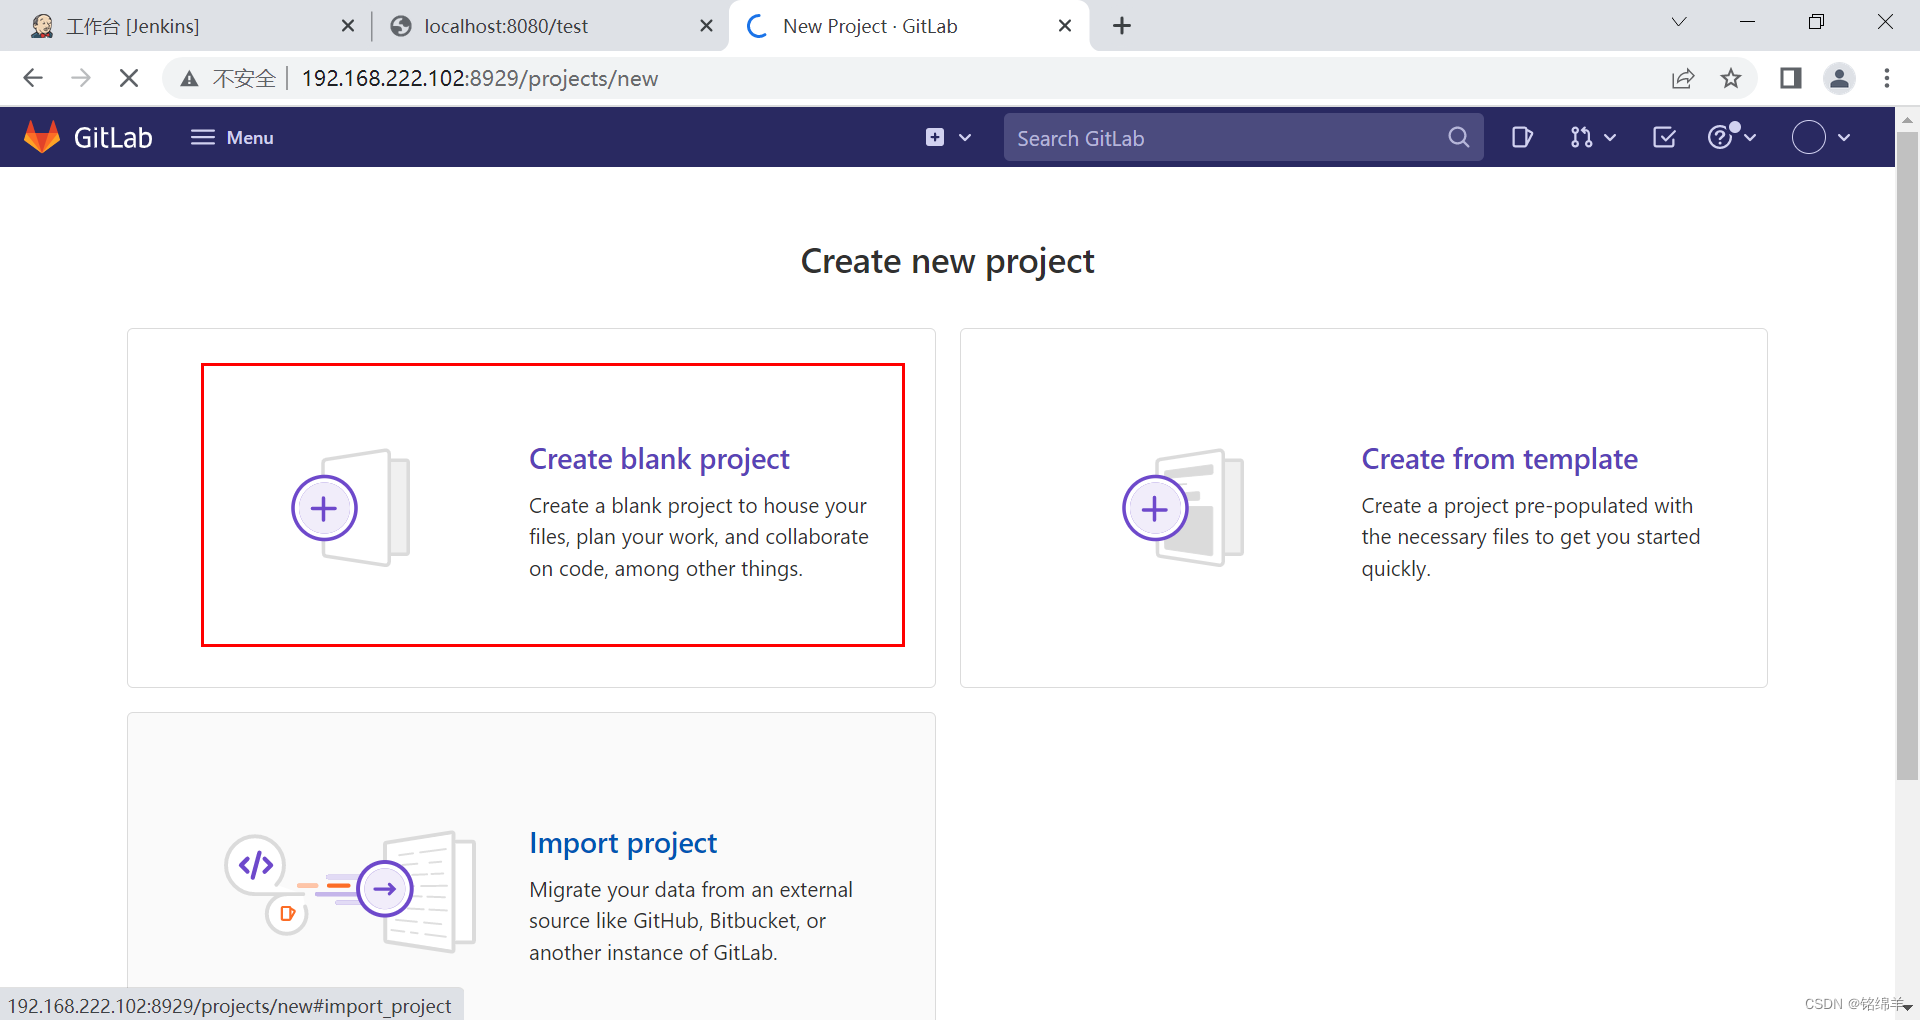Open the Merge requests icon
The height and width of the screenshot is (1020, 1920).
coord(1581,137)
